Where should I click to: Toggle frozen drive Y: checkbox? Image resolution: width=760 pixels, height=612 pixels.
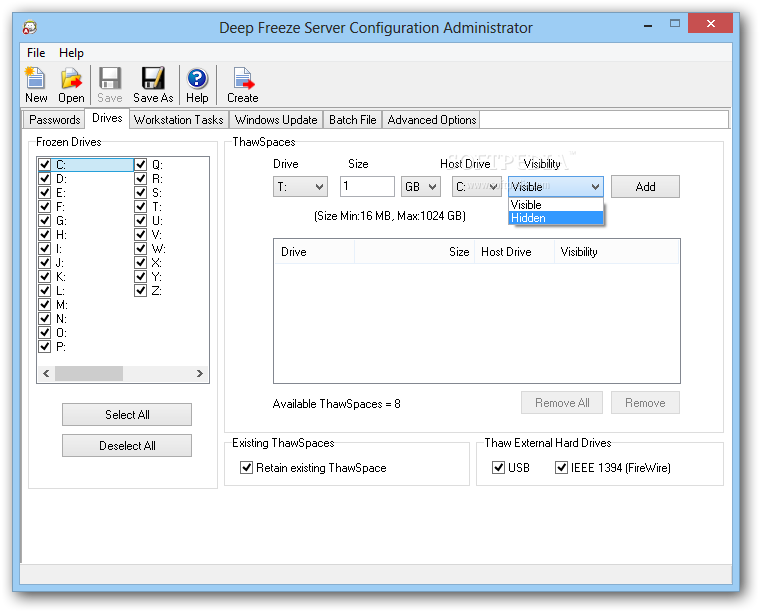point(141,276)
